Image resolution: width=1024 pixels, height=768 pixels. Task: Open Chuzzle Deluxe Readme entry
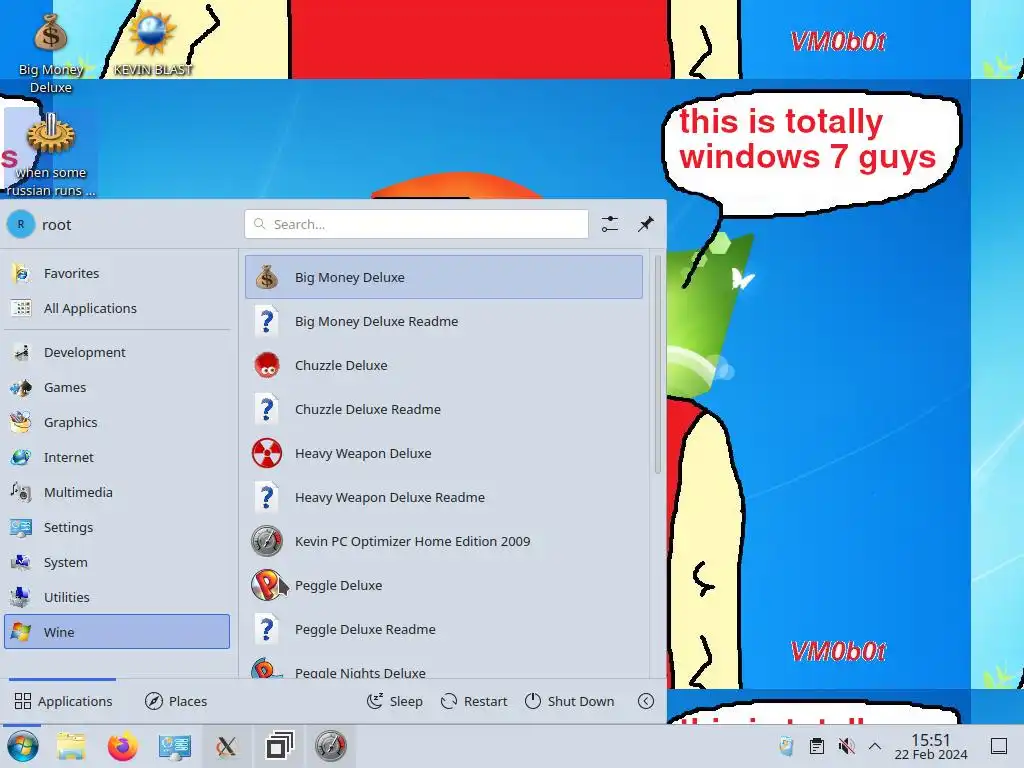coord(443,409)
